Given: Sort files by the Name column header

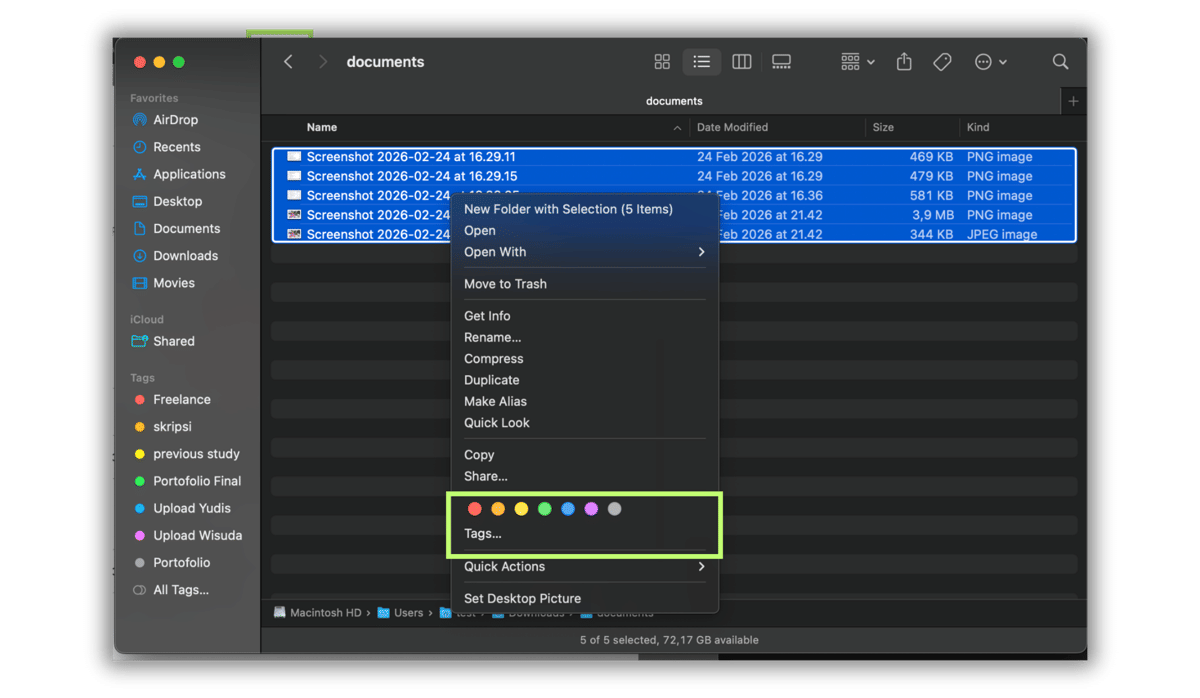Looking at the screenshot, I should [321, 127].
